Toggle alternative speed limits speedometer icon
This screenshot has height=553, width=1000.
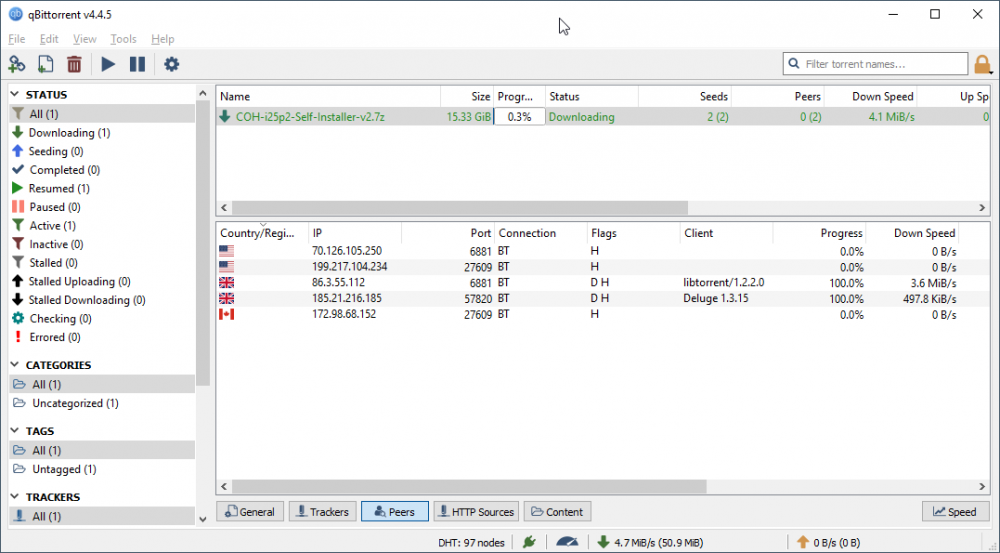[x=567, y=541]
